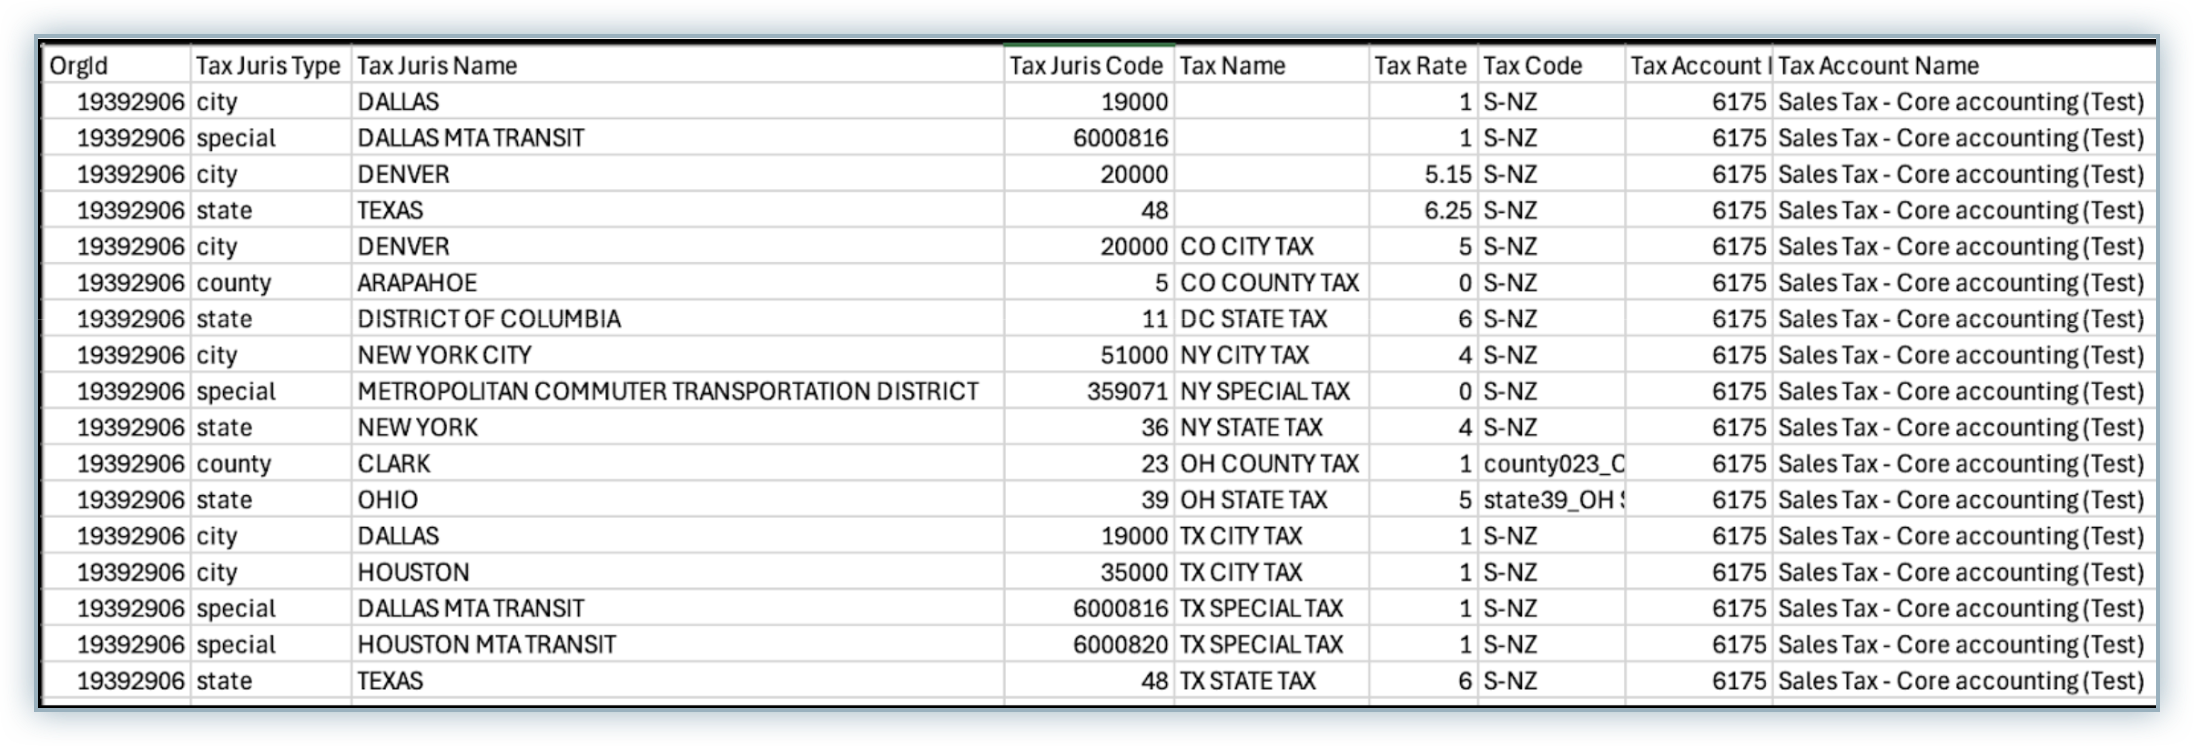Click the 5.15 tax rate cell
The height and width of the screenshot is (746, 2194).
1424,175
